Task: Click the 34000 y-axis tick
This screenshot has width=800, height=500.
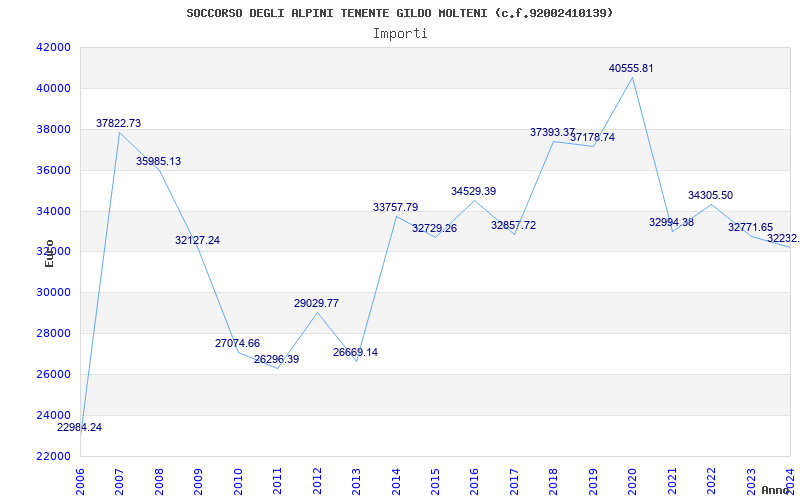Action: click(x=53, y=211)
